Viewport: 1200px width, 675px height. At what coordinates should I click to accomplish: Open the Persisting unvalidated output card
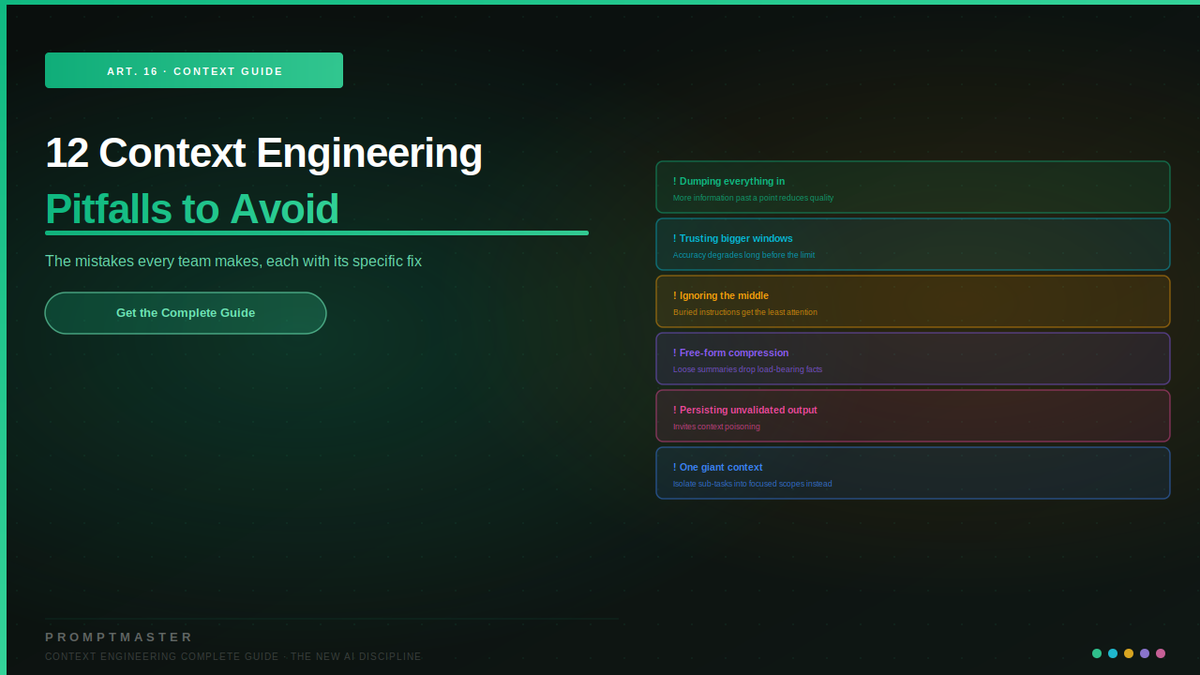912,415
